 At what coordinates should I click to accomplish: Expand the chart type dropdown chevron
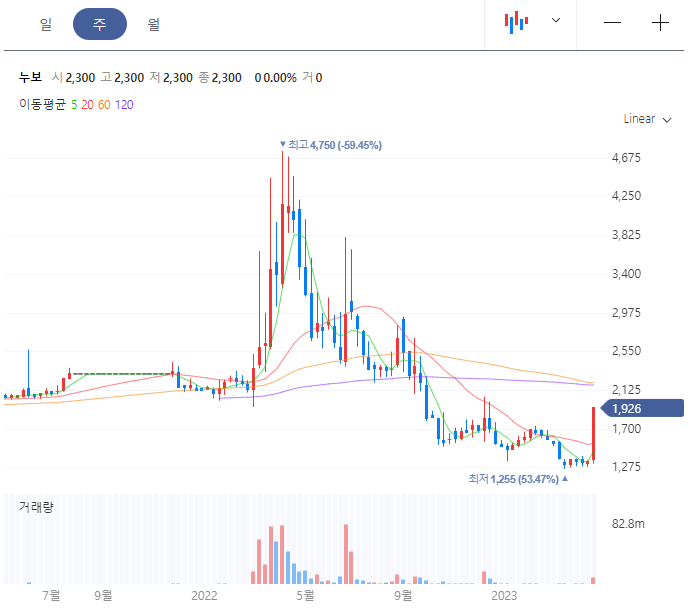(x=556, y=20)
